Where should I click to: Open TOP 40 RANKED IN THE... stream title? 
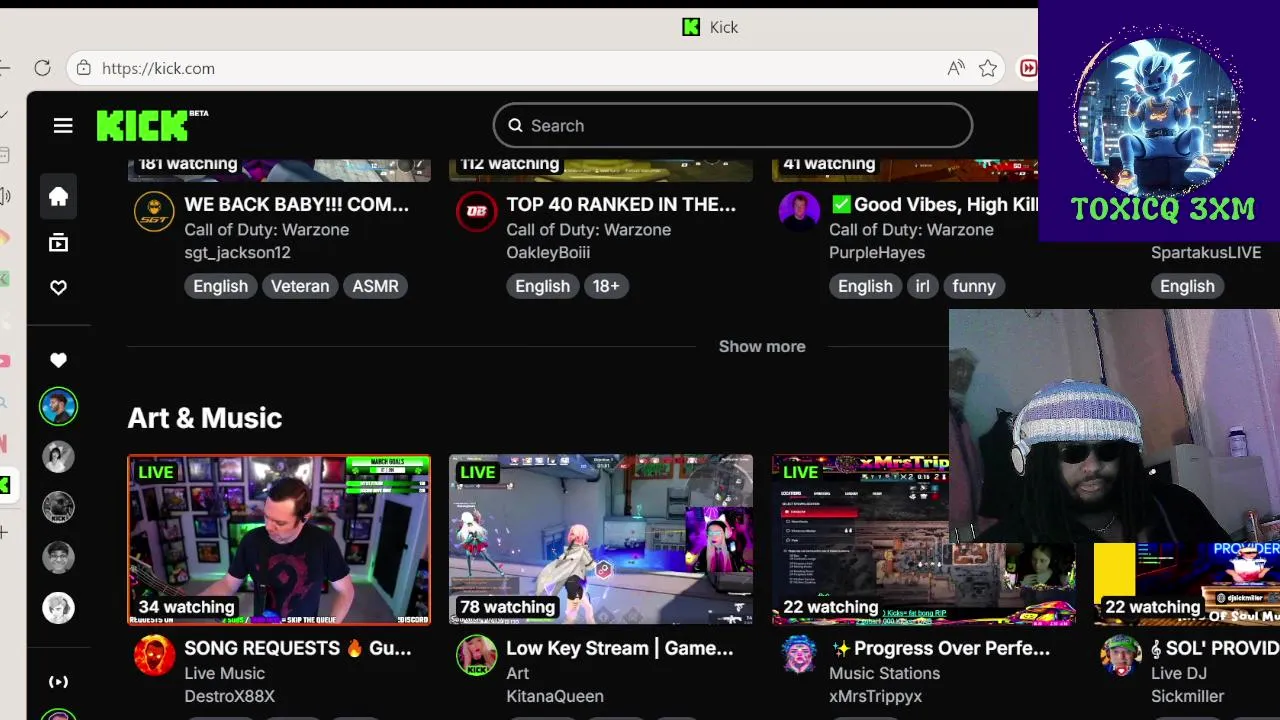(621, 204)
